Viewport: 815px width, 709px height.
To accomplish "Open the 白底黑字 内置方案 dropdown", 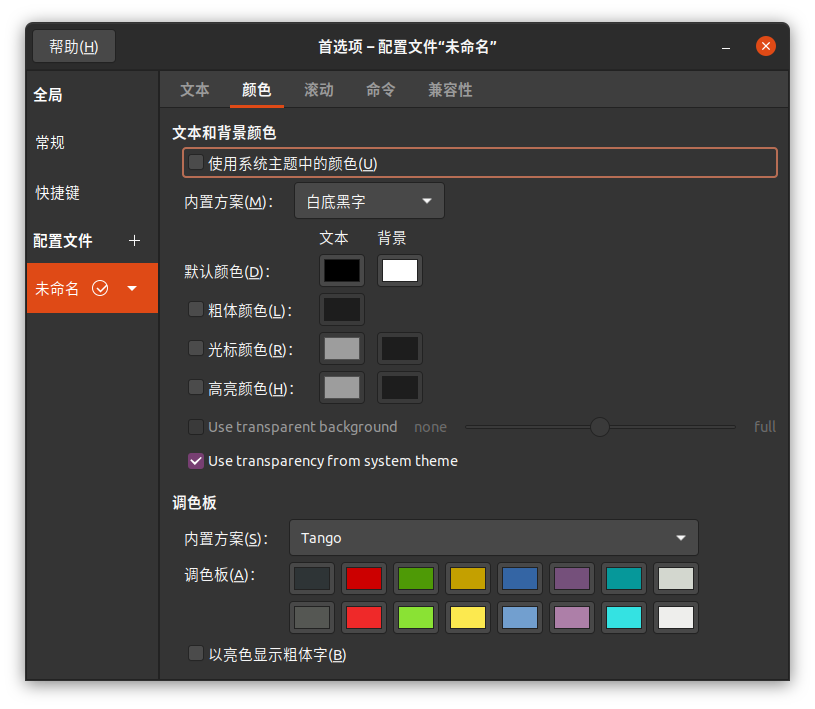I will pos(369,200).
